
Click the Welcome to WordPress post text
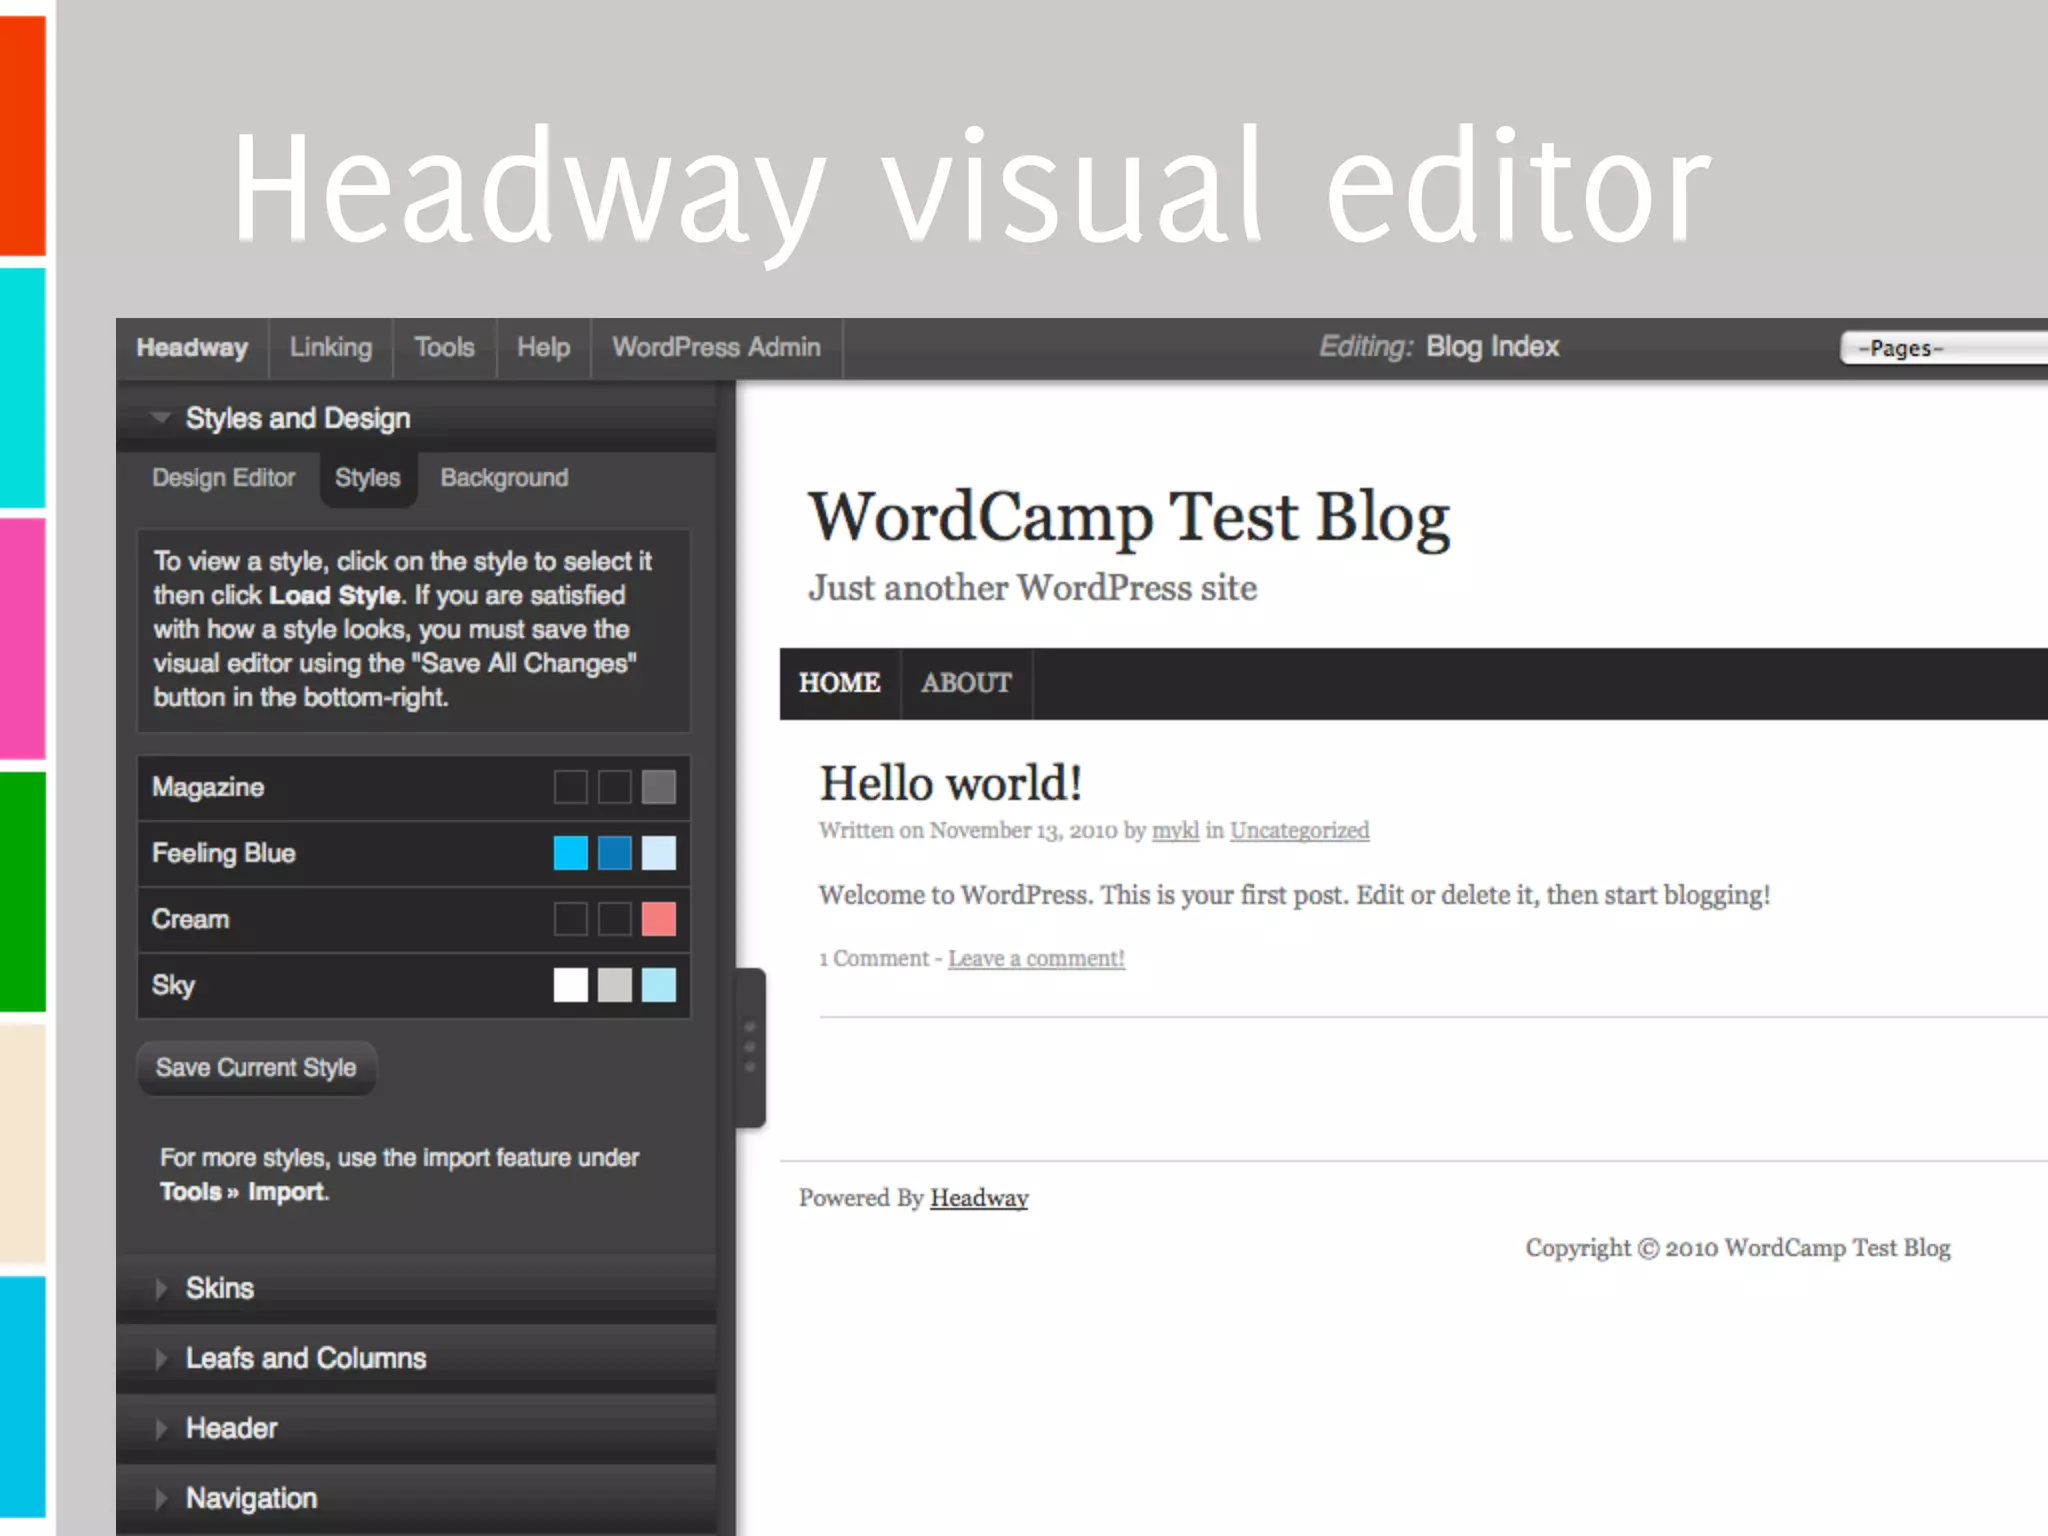1294,895
